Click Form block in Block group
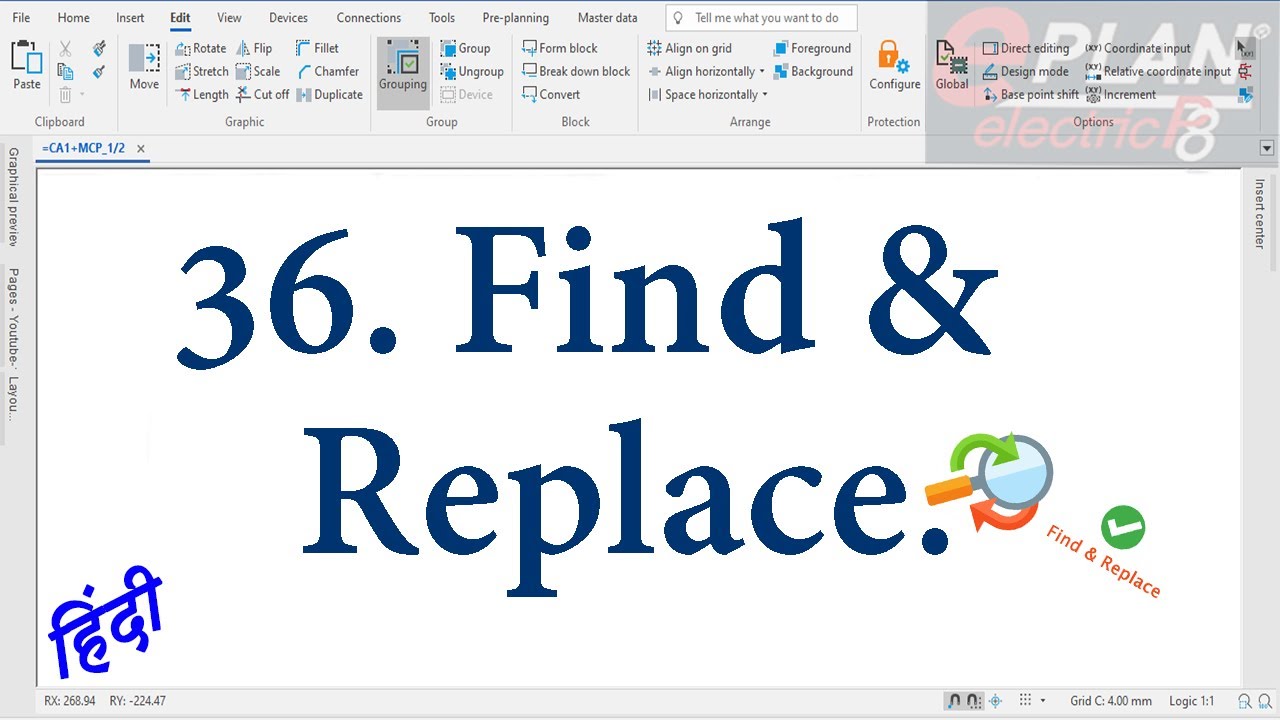1280x720 pixels. [560, 48]
